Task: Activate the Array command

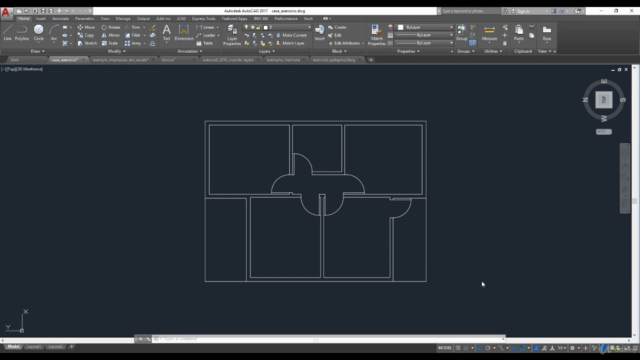Action: (x=133, y=43)
